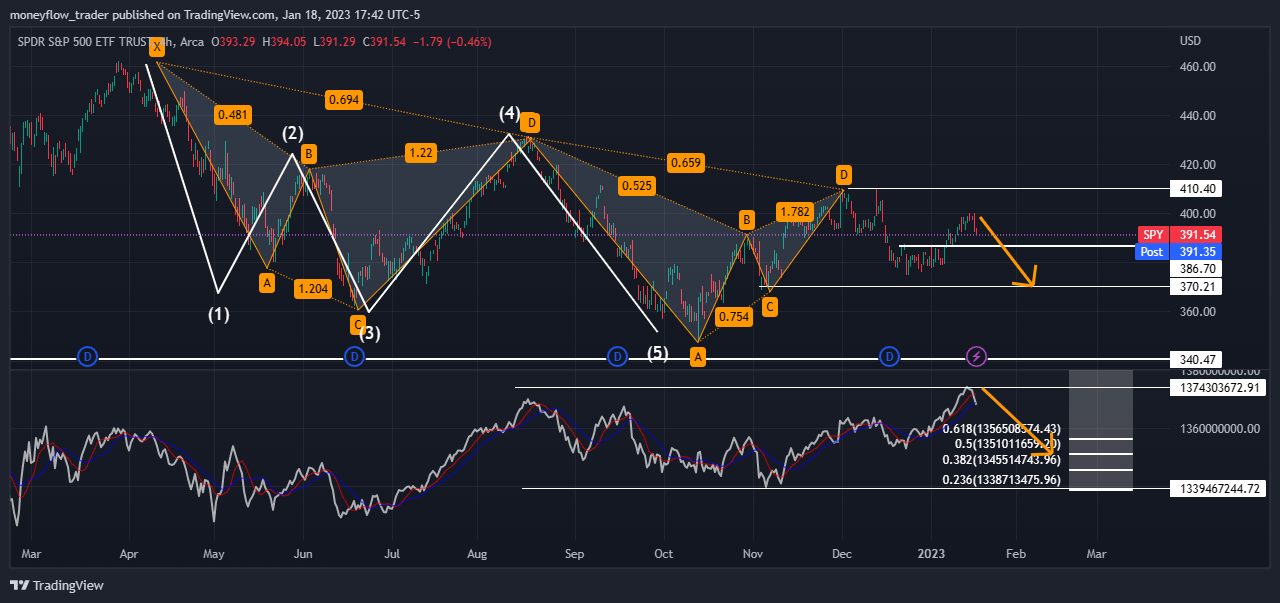Select the orange B label beside wave (2)
The image size is (1280, 603).
pyautogui.click(x=309, y=154)
